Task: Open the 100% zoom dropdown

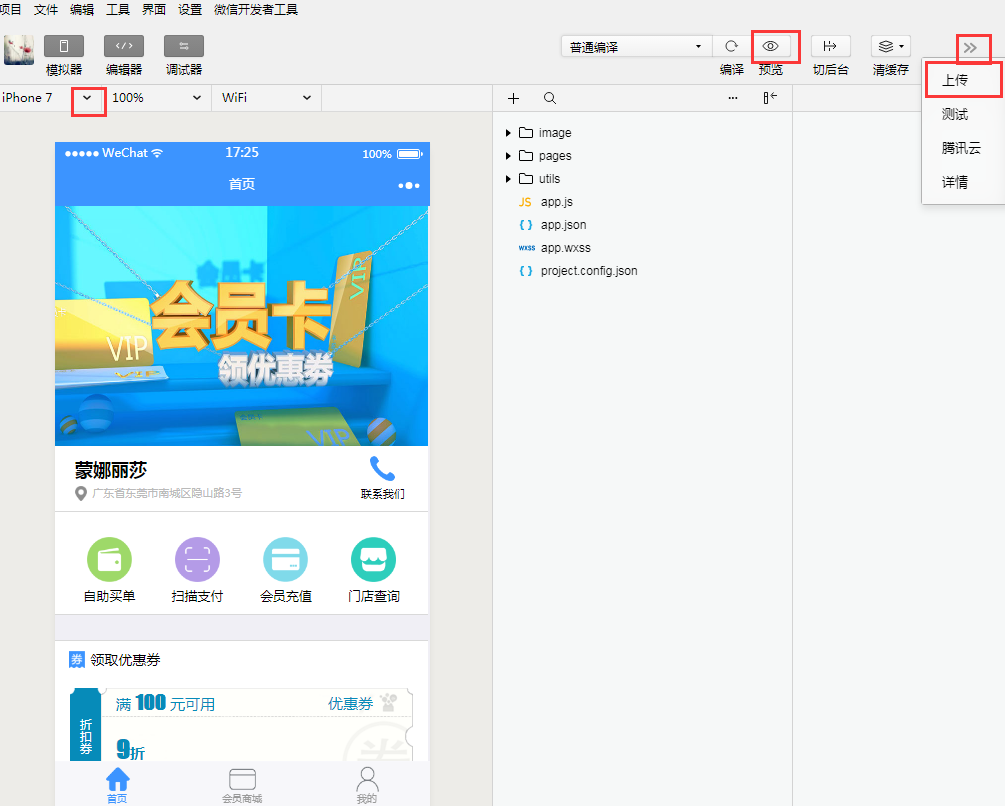Action: [x=158, y=98]
